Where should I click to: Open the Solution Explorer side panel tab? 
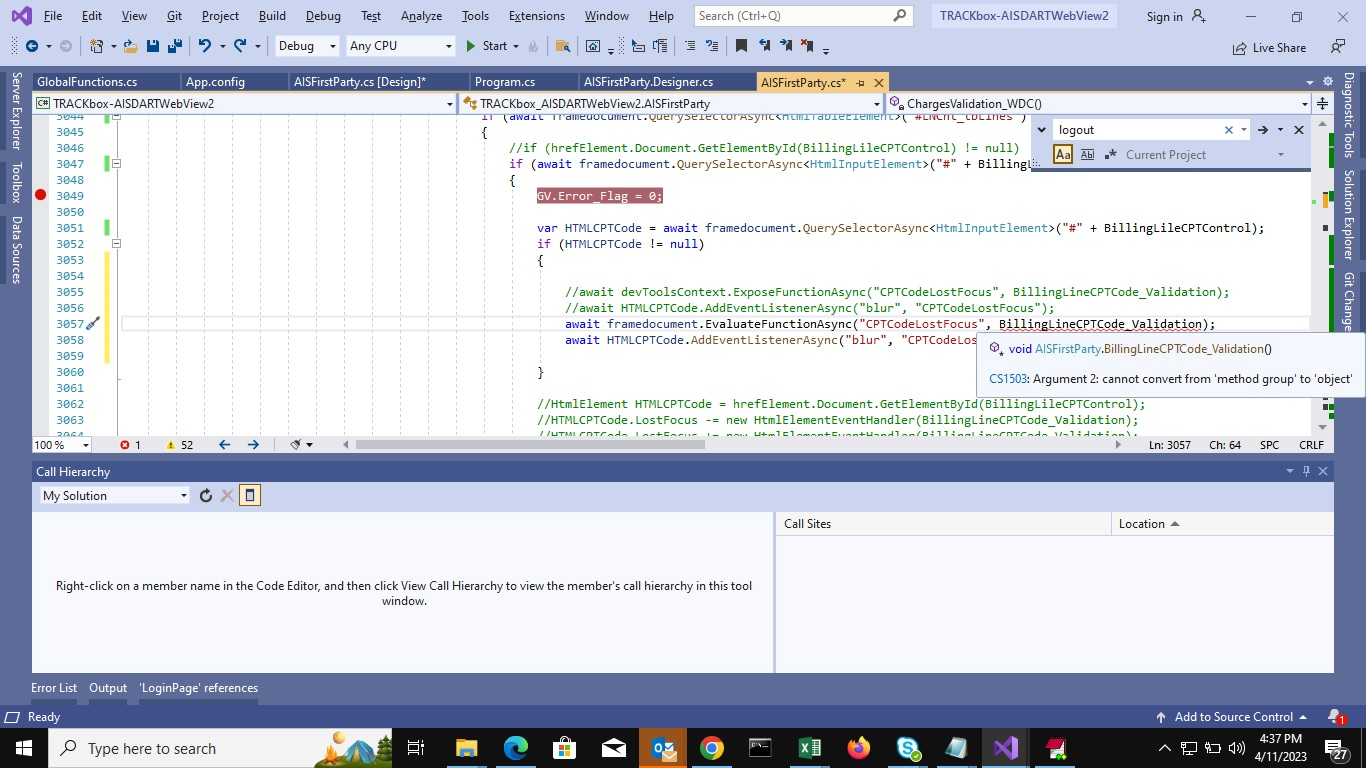pos(1348,214)
